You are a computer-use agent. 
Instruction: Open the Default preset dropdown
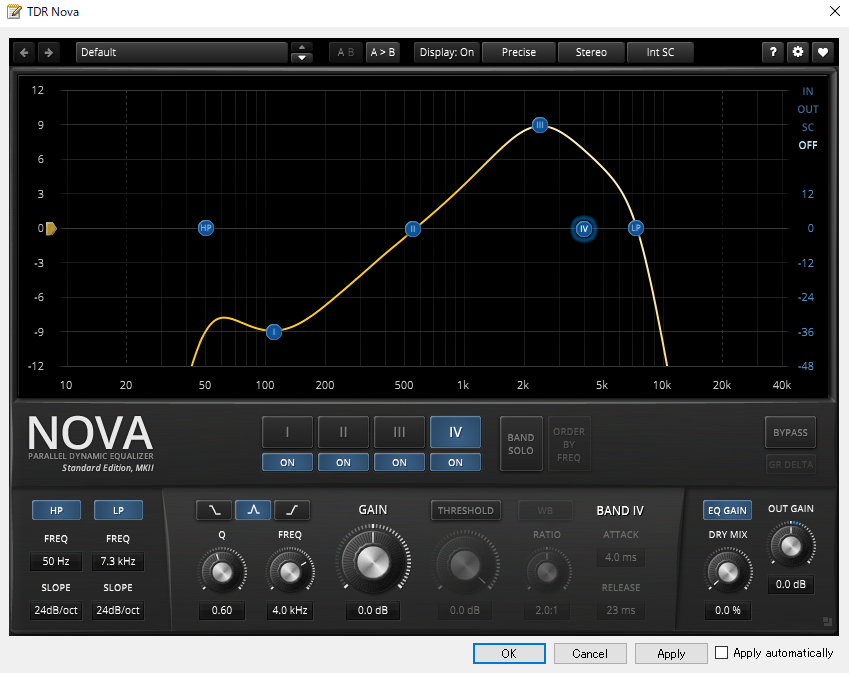pyautogui.click(x=181, y=53)
